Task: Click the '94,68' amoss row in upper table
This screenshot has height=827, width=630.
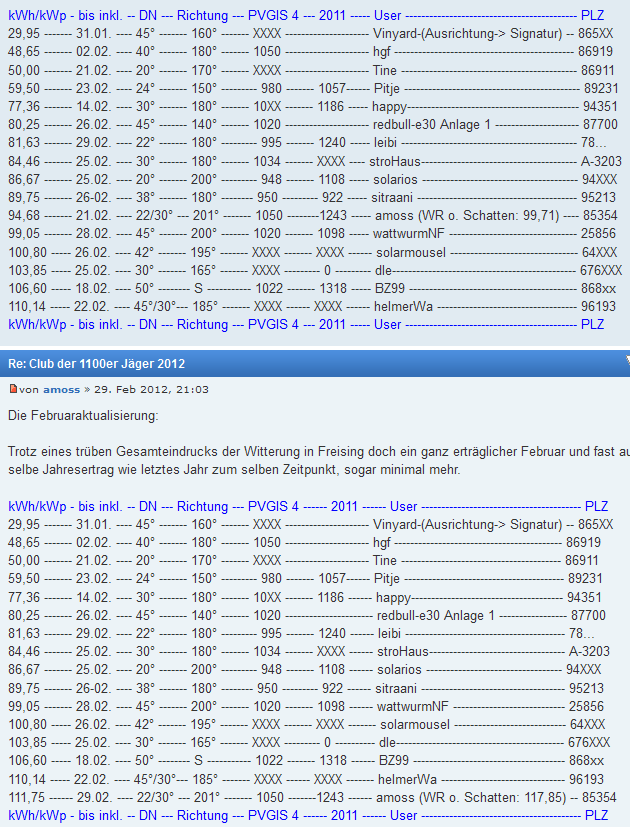Action: (312, 216)
